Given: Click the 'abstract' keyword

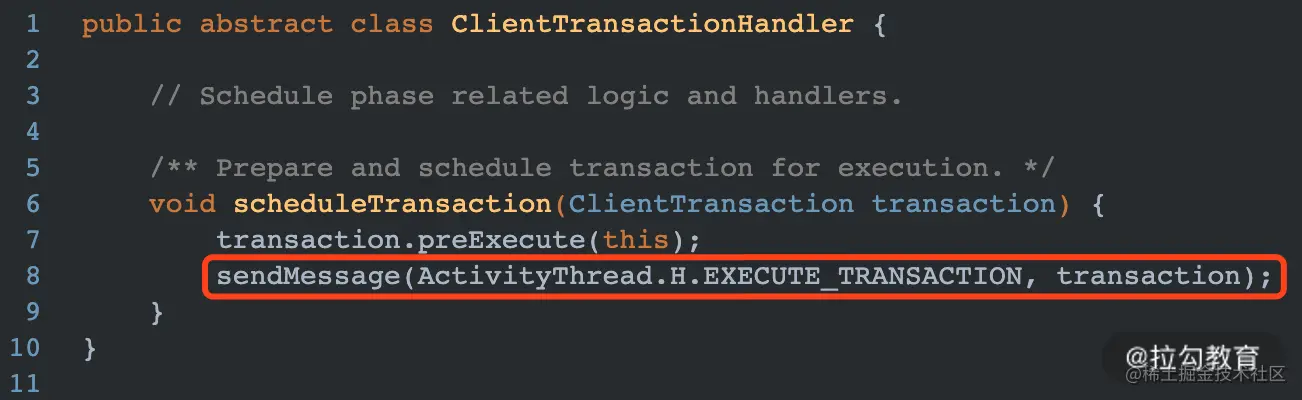Looking at the screenshot, I should [266, 24].
